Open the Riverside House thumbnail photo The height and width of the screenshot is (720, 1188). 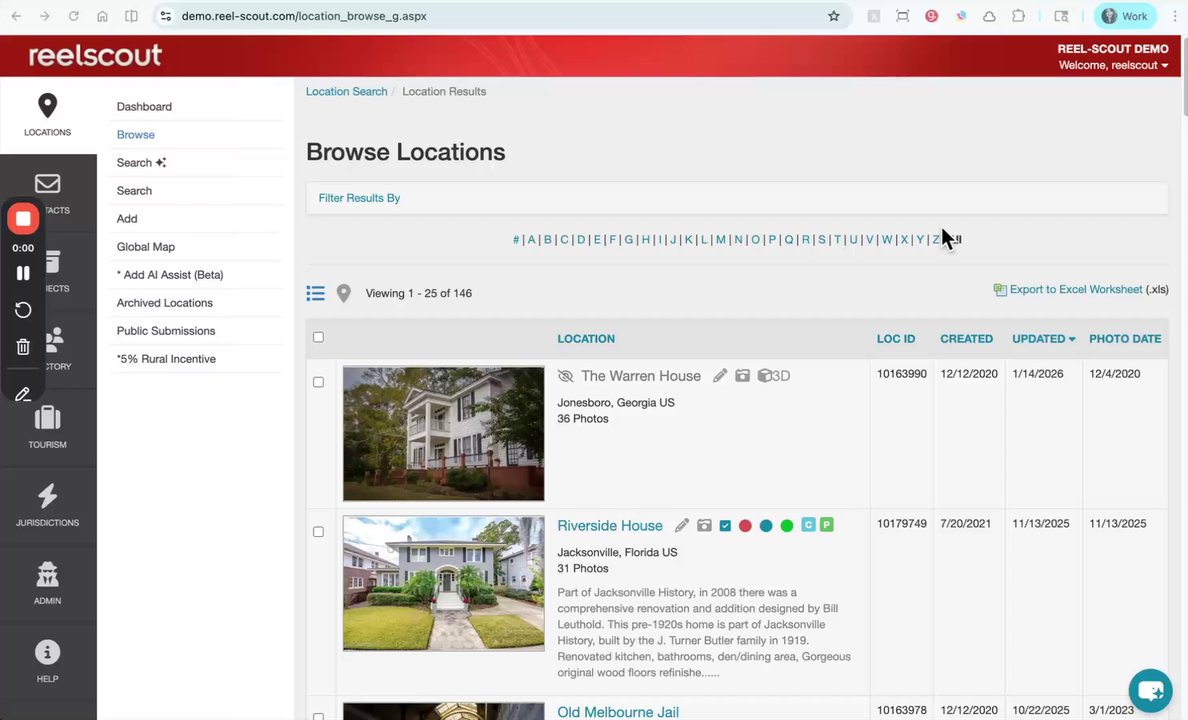pyautogui.click(x=443, y=584)
